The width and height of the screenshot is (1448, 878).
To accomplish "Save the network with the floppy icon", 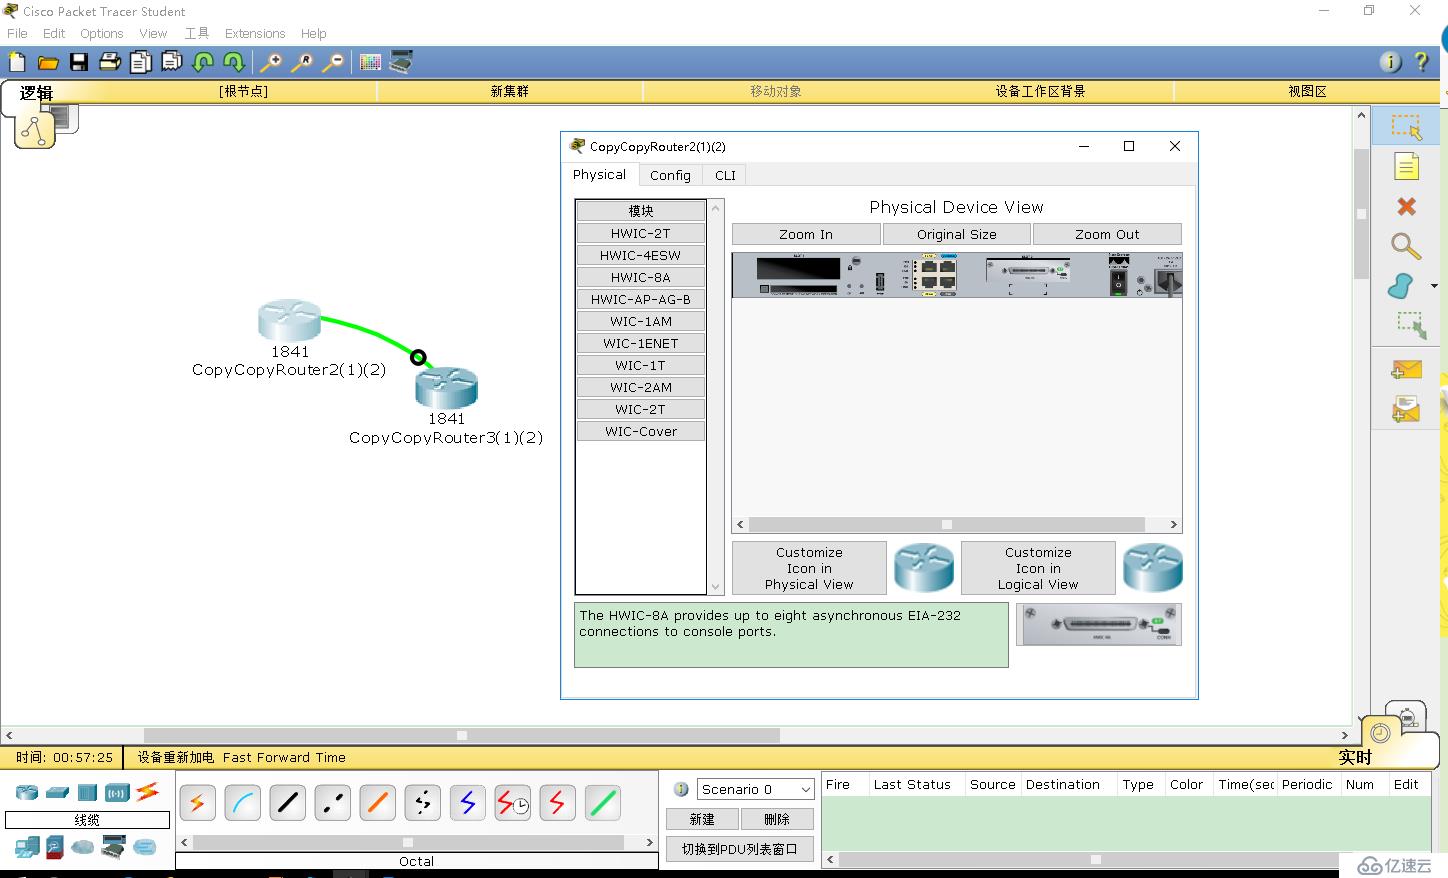I will [79, 62].
